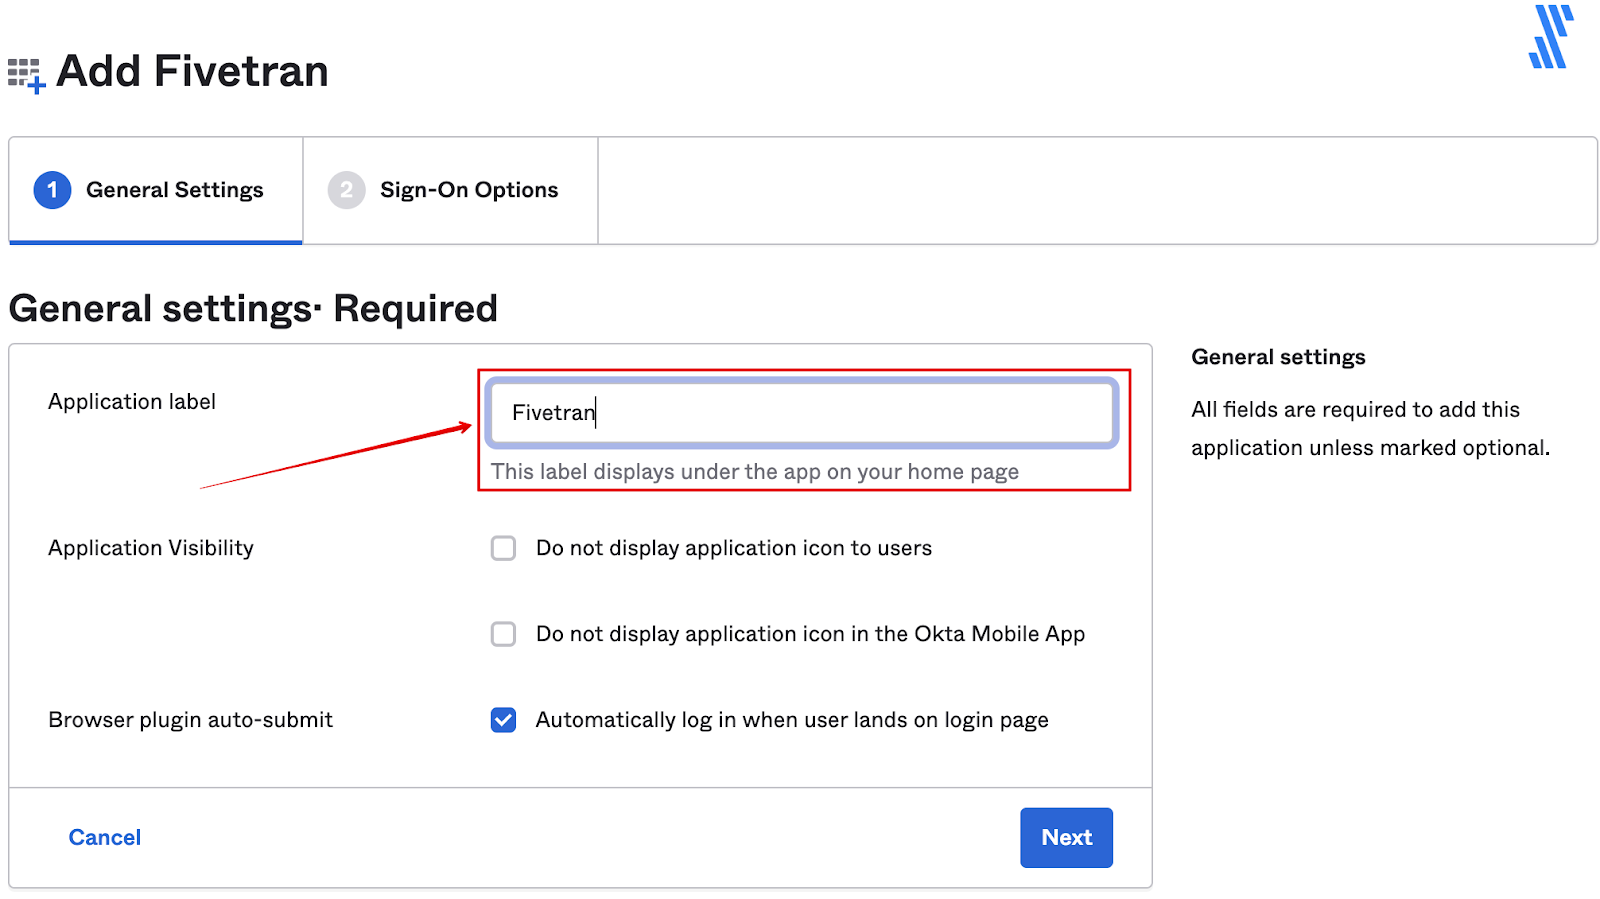Check 'Do not display application icon to users'
The height and width of the screenshot is (899, 1600).
tap(503, 548)
